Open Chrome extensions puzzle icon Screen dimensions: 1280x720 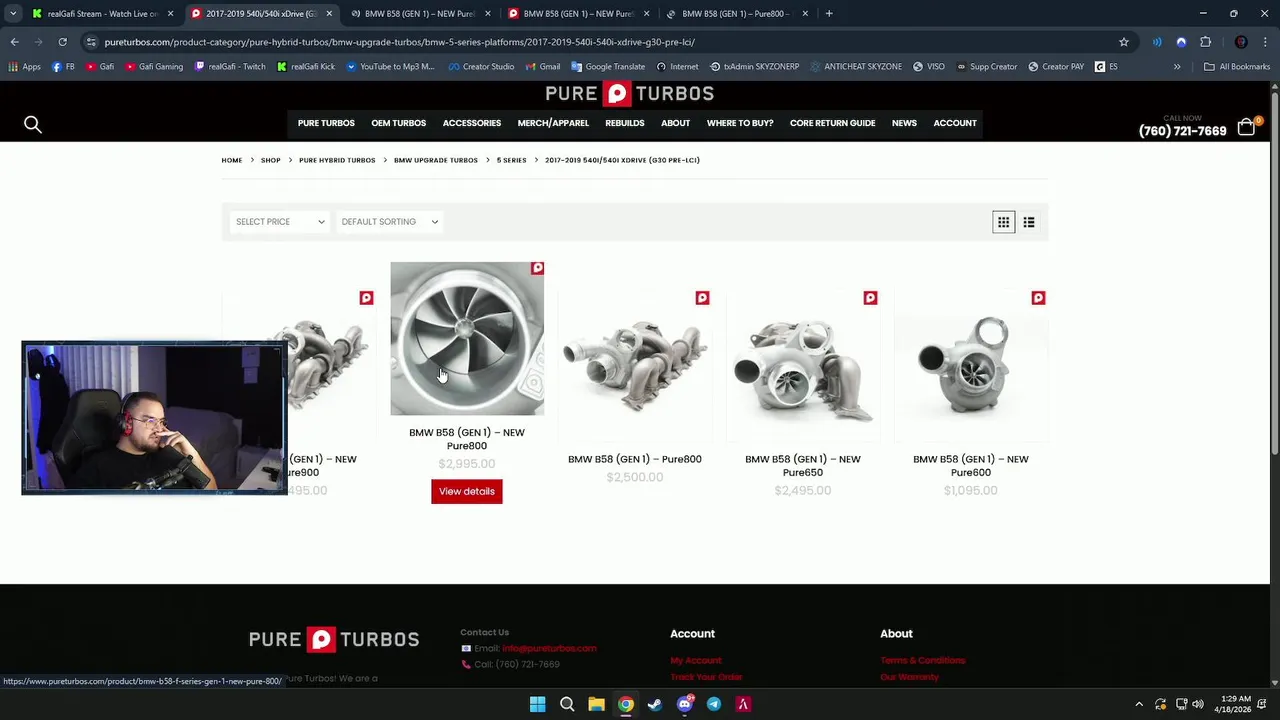[1205, 42]
